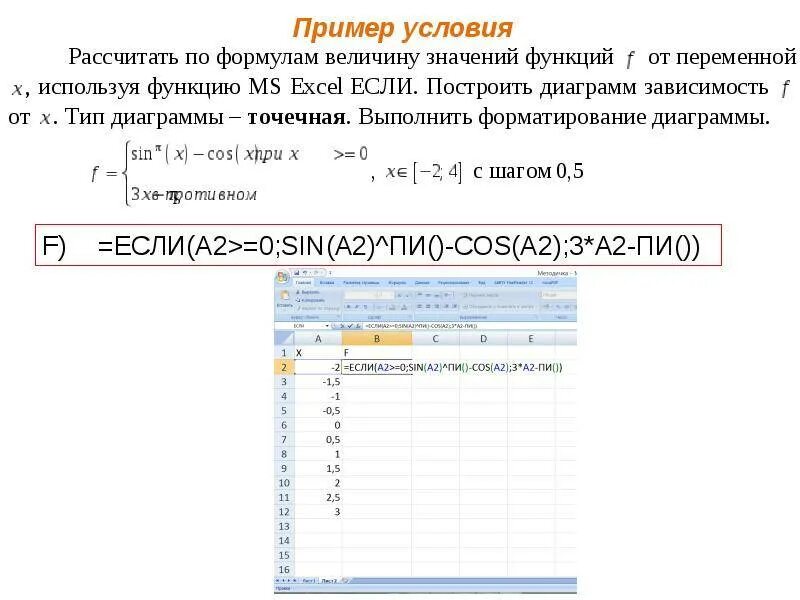Click Вырезать (cut) in clipboard group

tap(308, 292)
